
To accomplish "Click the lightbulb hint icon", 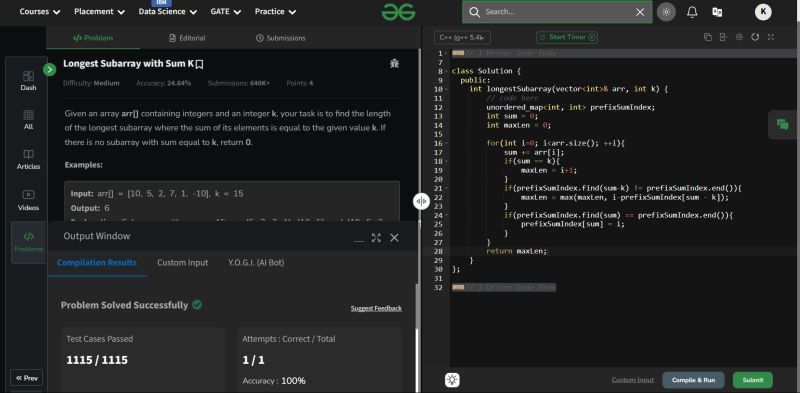I will (x=452, y=380).
